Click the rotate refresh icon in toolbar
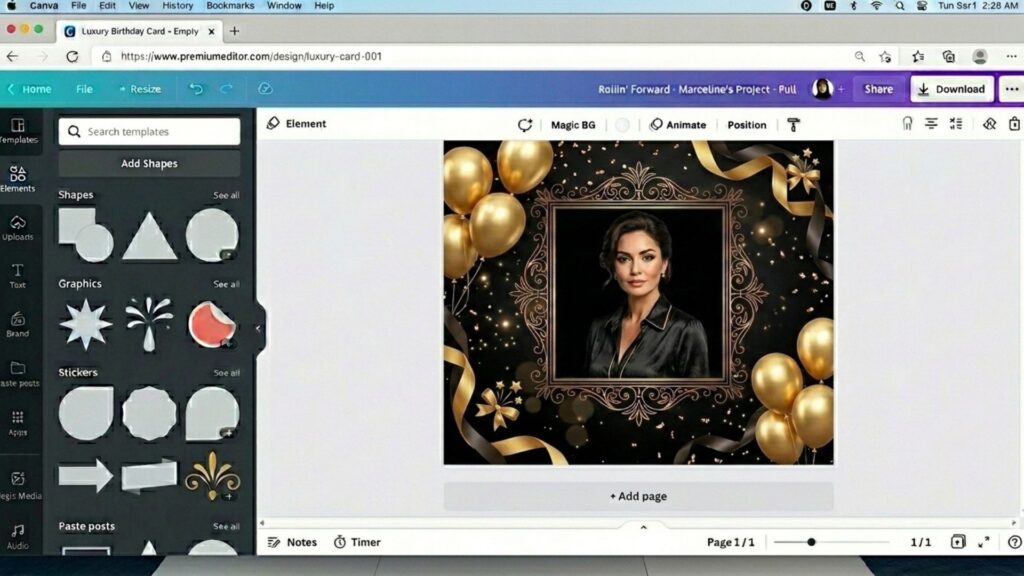This screenshot has height=576, width=1024. click(x=524, y=125)
